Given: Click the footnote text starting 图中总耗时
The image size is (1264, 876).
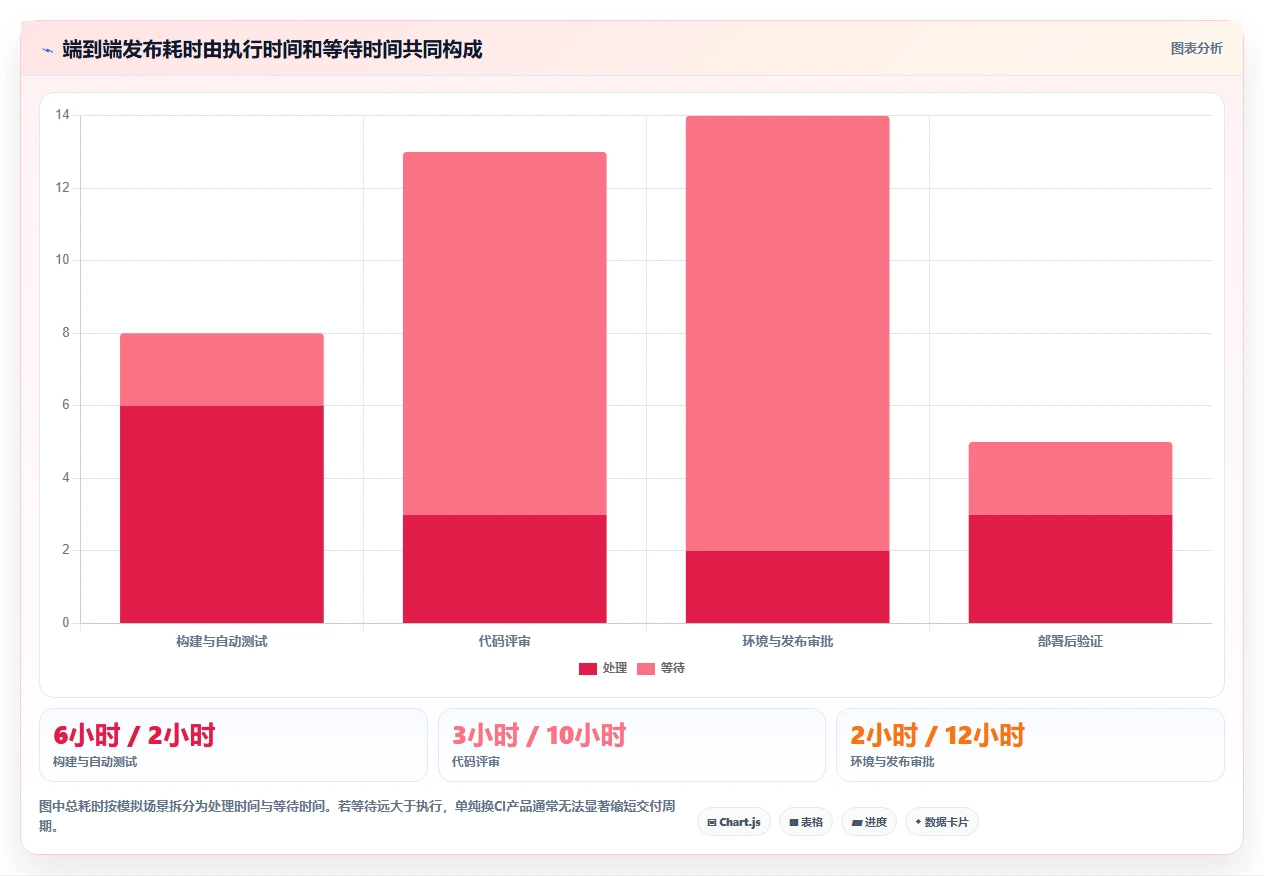Looking at the screenshot, I should click(x=358, y=816).
